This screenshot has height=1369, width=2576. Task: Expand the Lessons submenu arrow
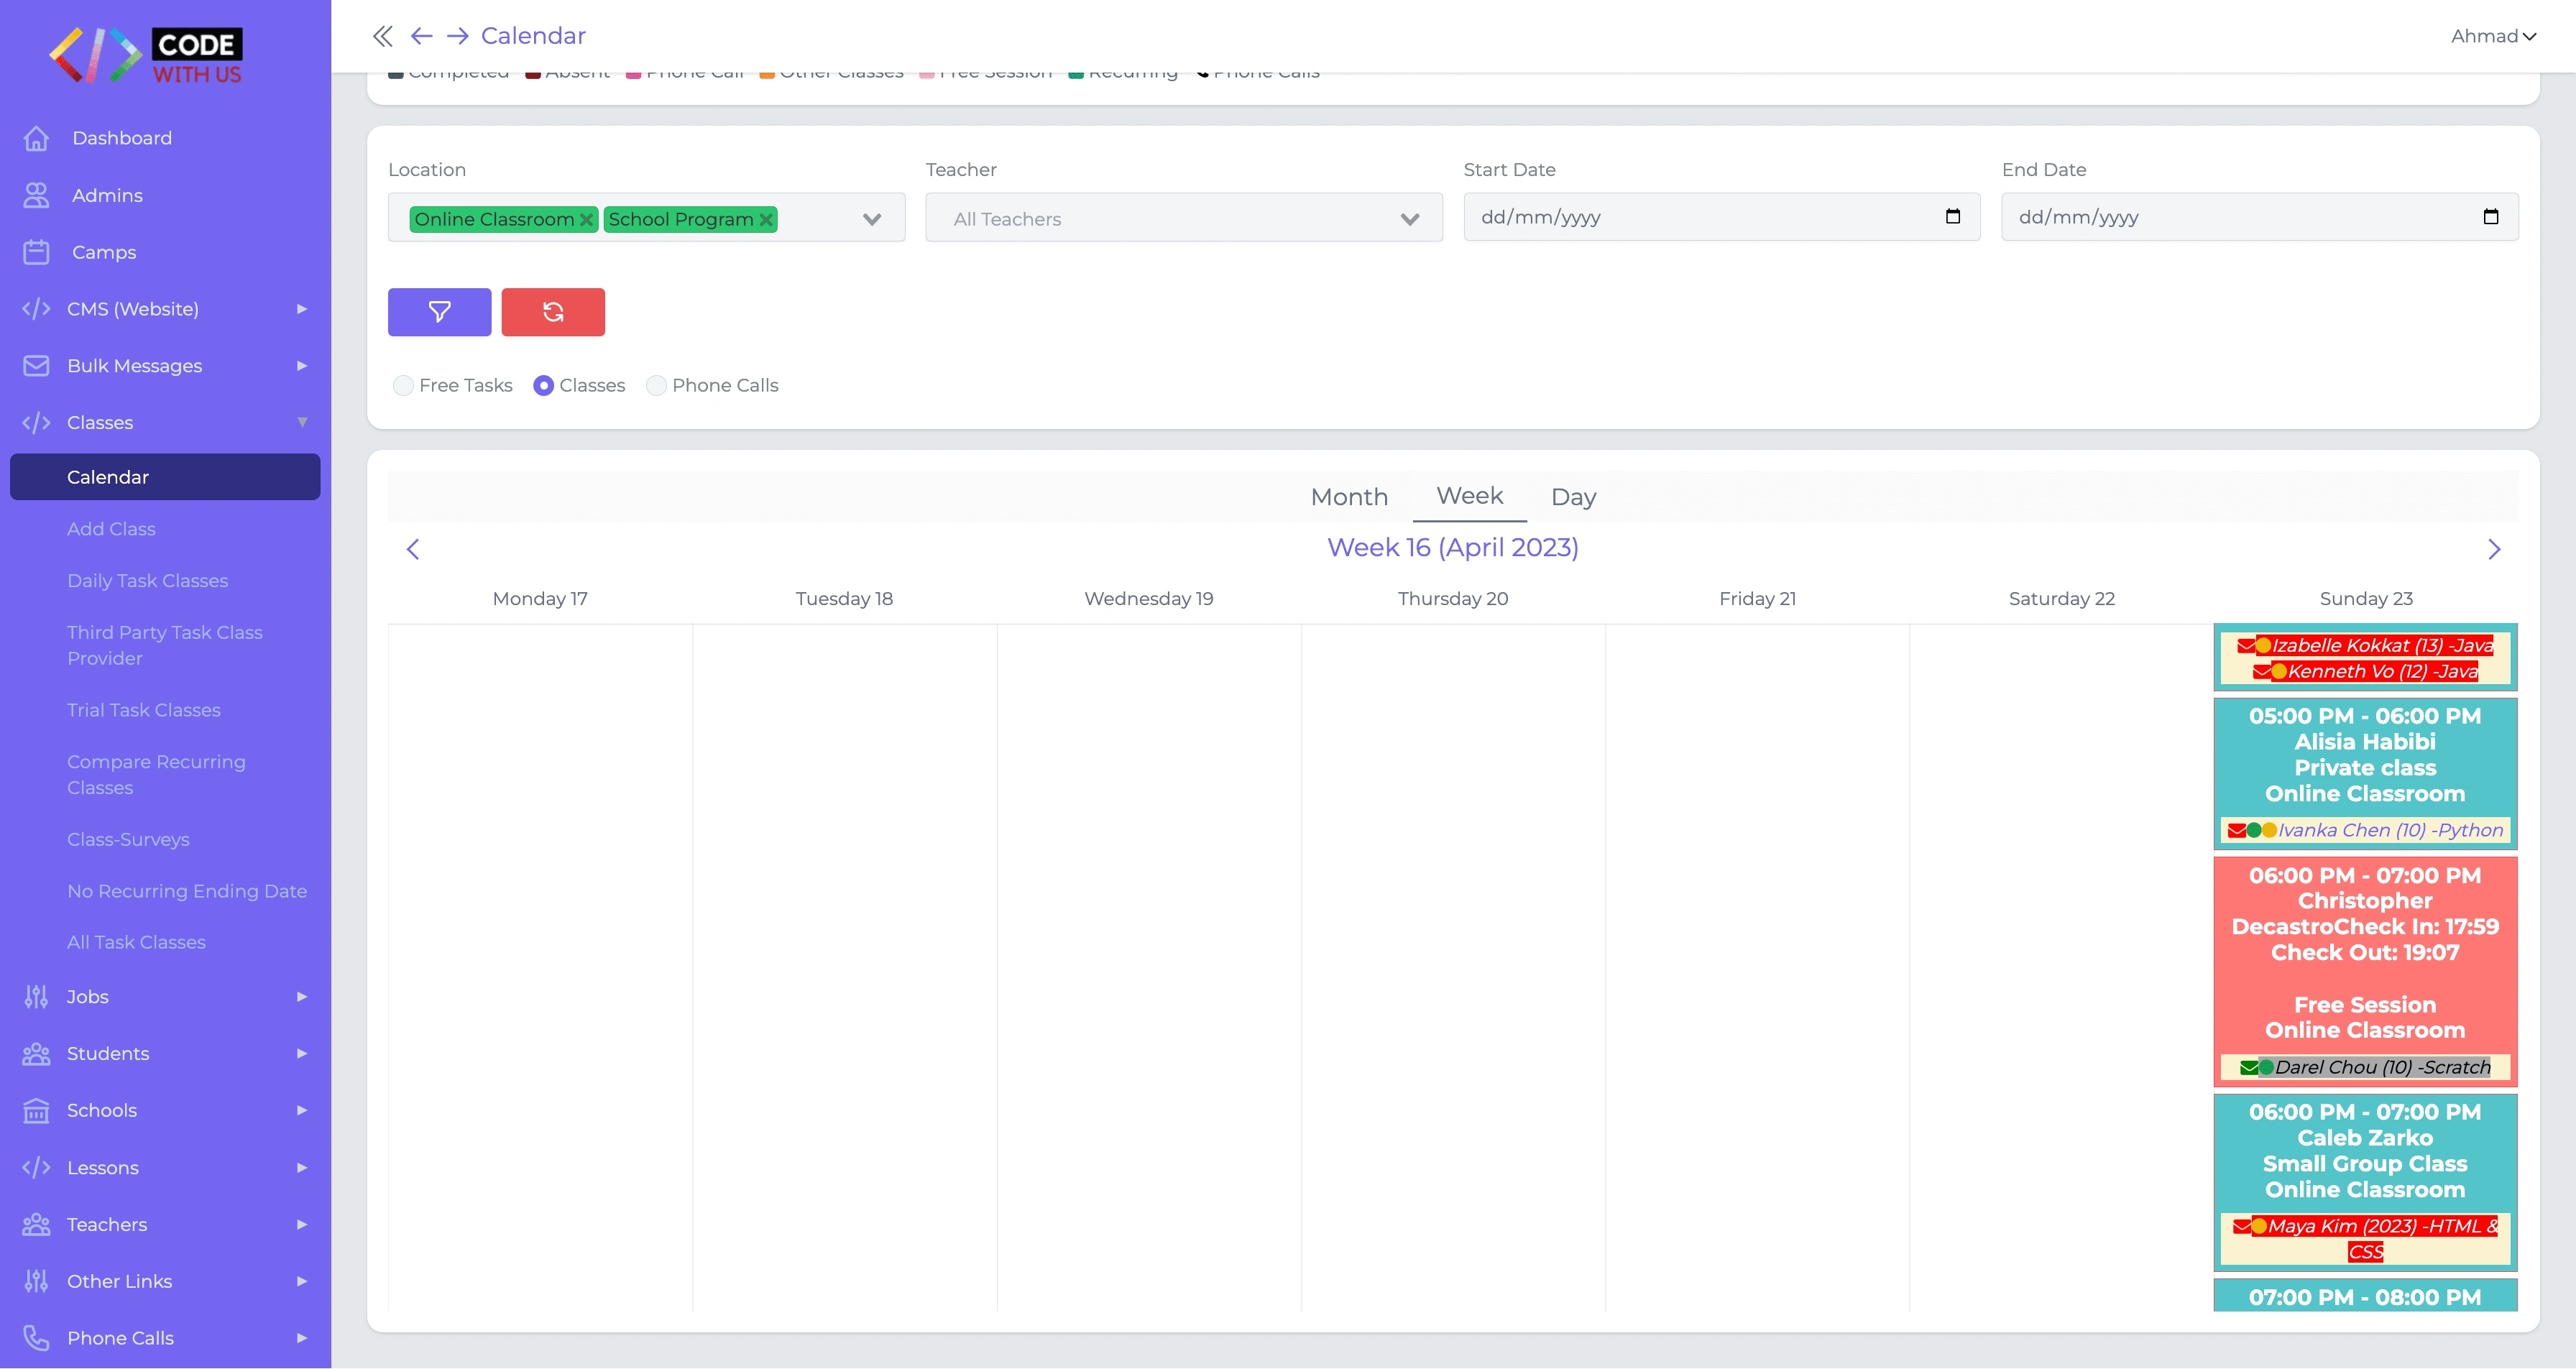click(302, 1168)
